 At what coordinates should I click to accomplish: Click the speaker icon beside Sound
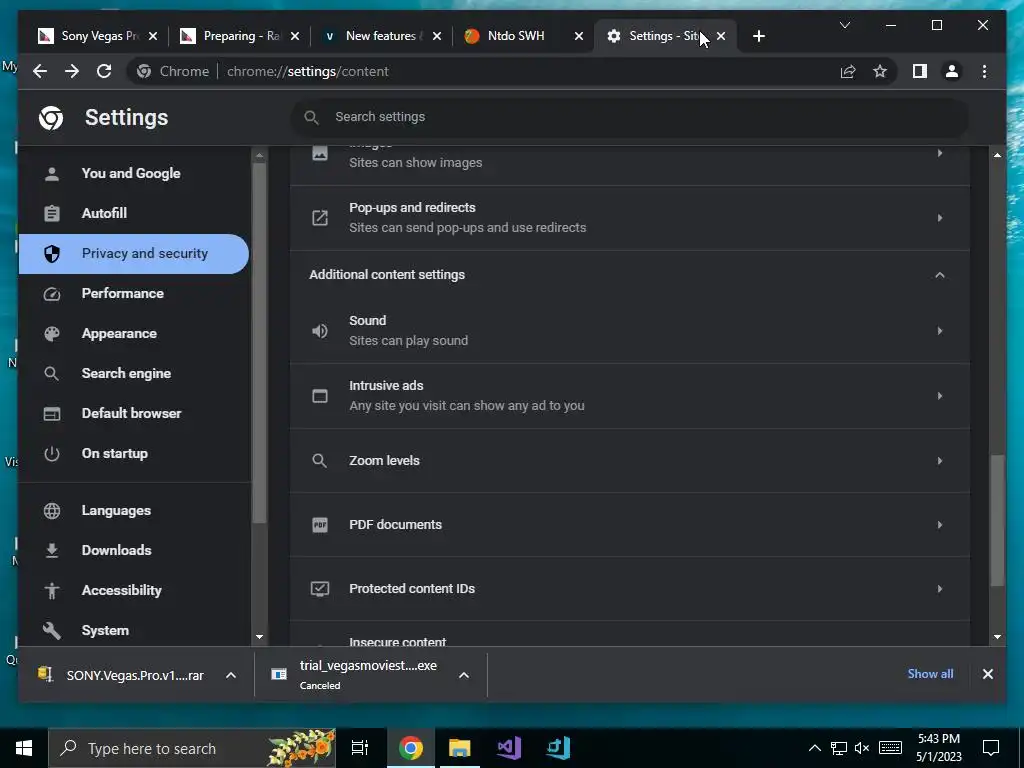coord(319,330)
